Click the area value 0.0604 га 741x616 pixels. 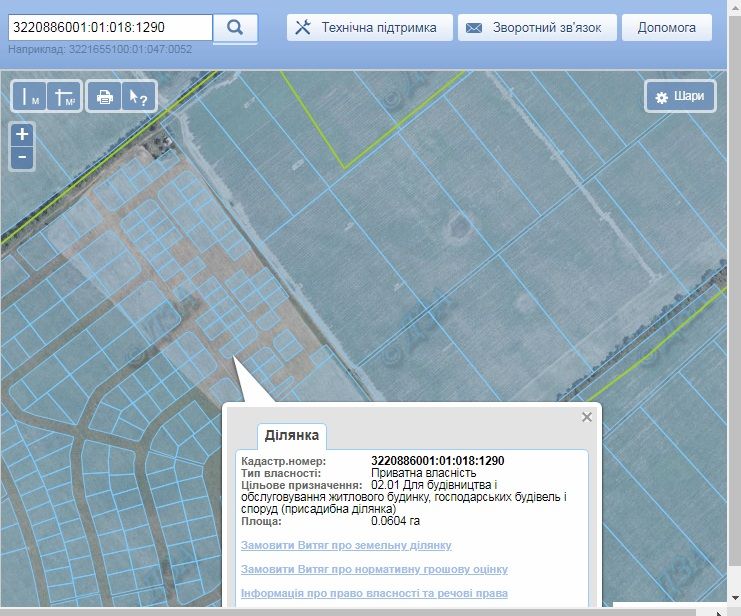(396, 521)
